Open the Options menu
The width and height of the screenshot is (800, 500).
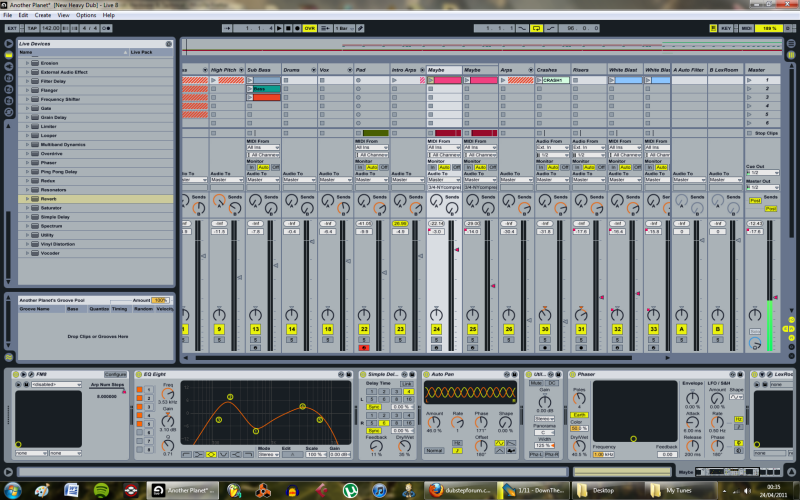tap(86, 15)
